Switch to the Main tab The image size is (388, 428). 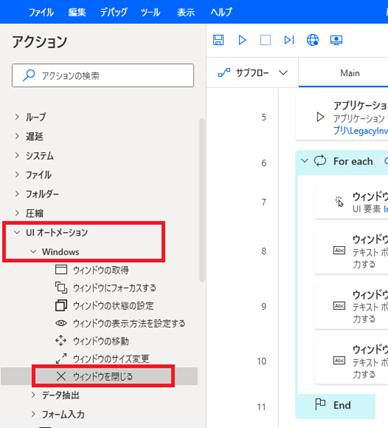(x=350, y=73)
